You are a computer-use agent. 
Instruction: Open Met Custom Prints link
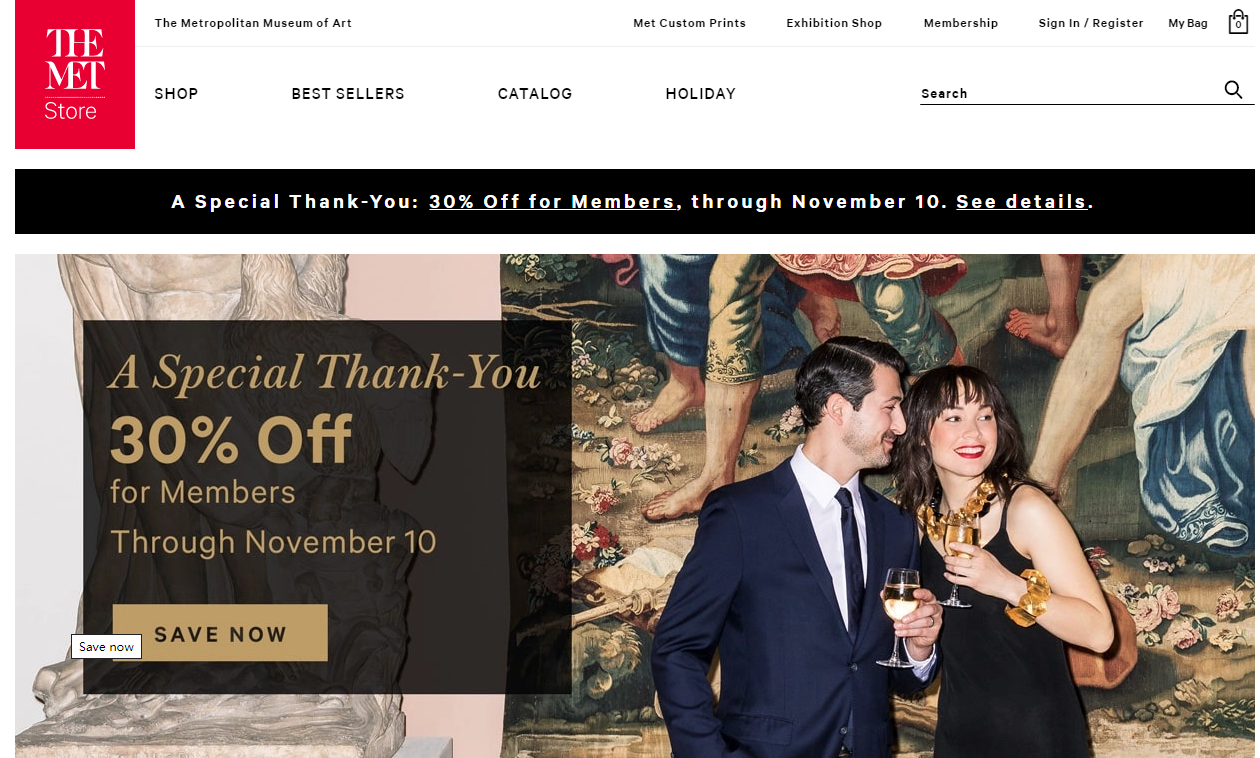690,23
